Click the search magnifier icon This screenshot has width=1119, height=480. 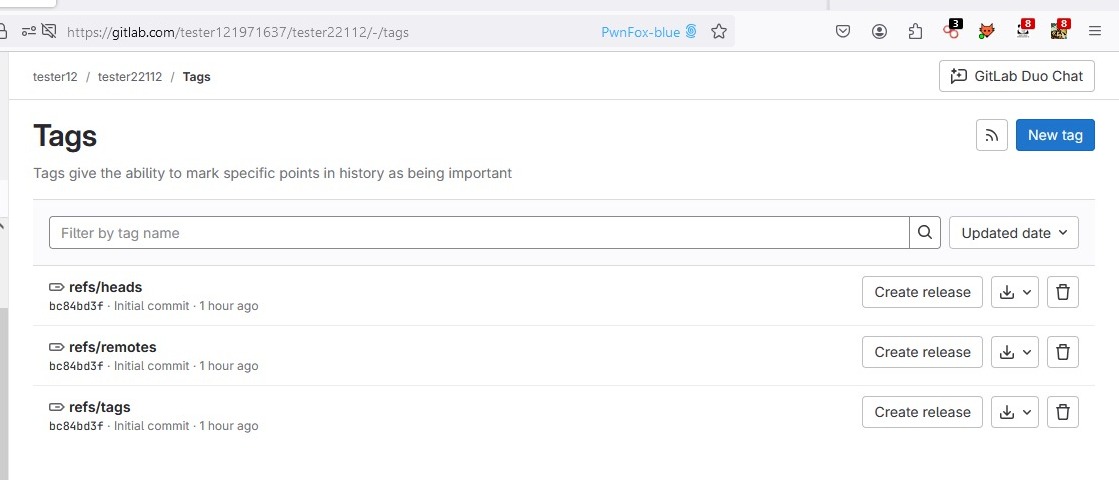coord(925,233)
